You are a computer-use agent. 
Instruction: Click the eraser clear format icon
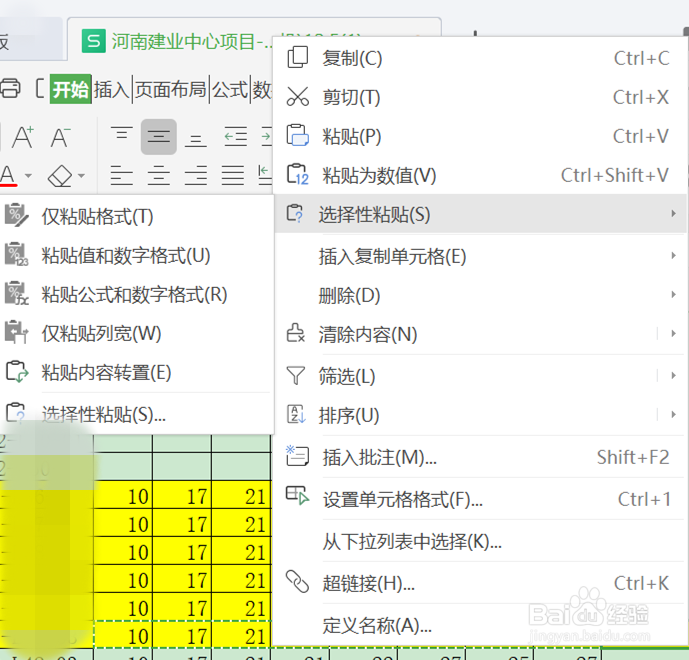point(60,176)
